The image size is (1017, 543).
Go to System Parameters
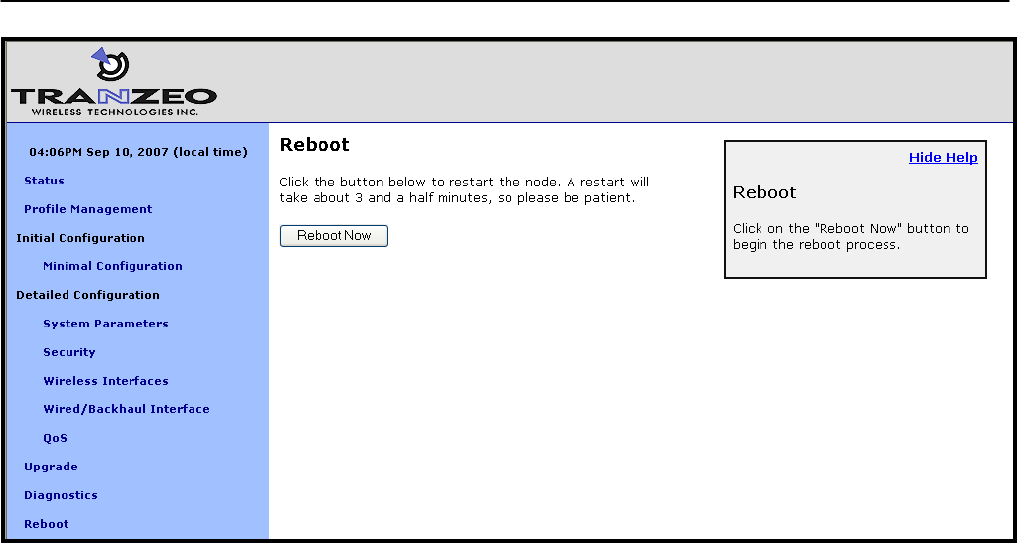coord(106,323)
